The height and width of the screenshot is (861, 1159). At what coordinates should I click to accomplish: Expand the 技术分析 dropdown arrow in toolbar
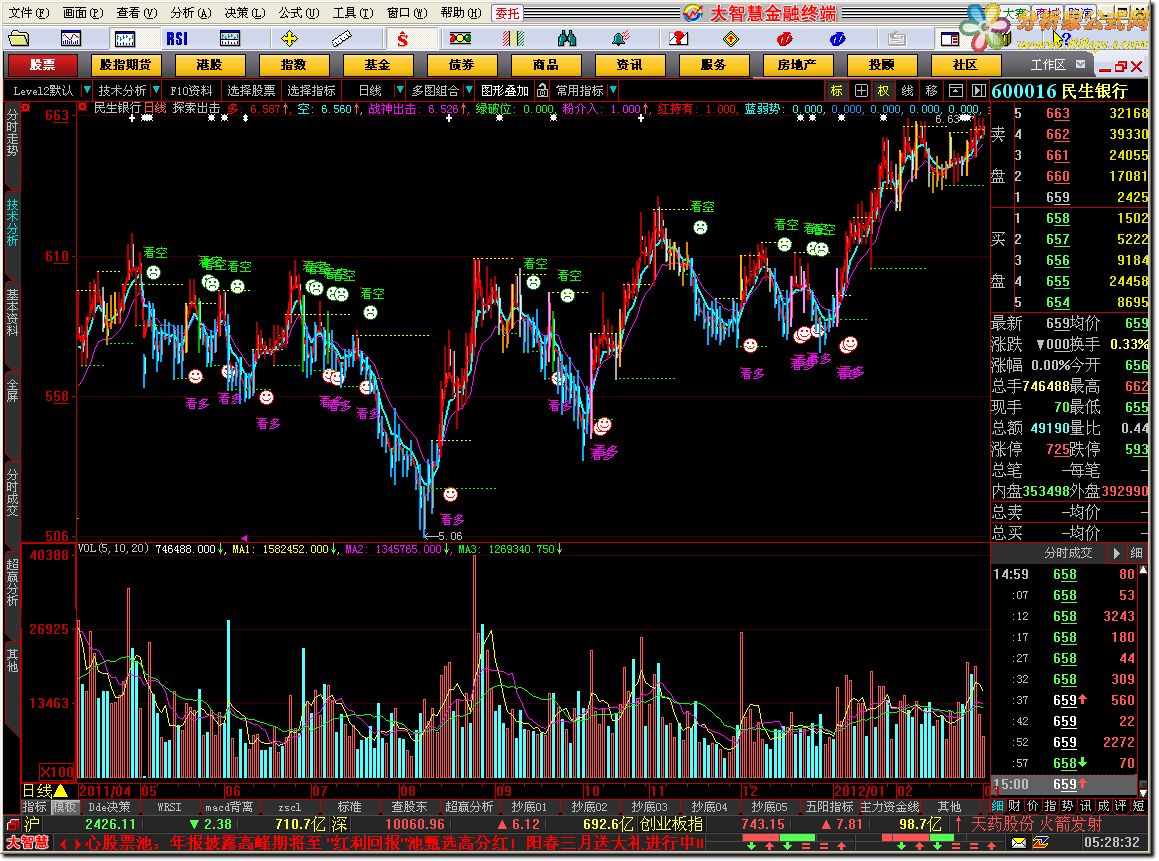[x=156, y=90]
